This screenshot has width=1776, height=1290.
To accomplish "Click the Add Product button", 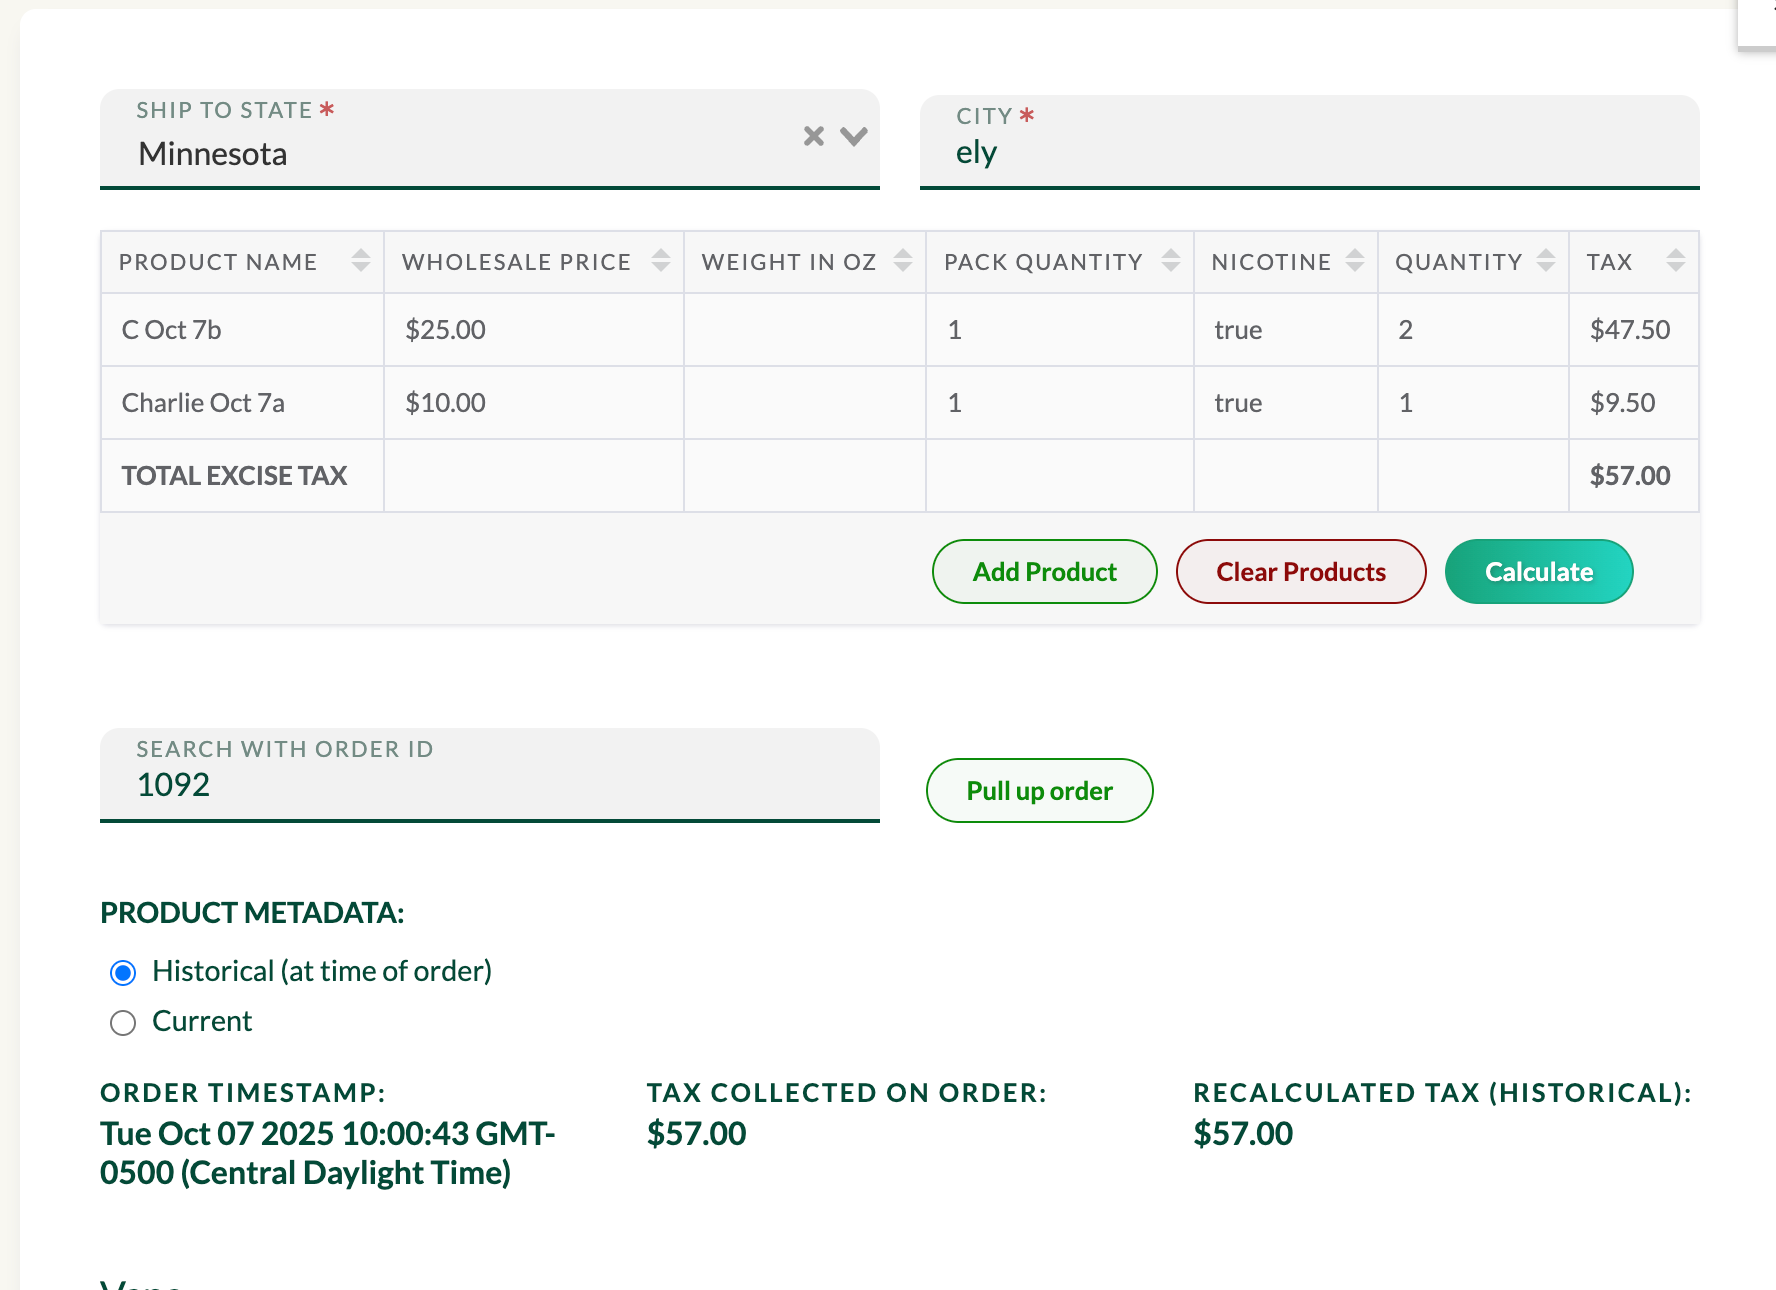I will click(1044, 572).
